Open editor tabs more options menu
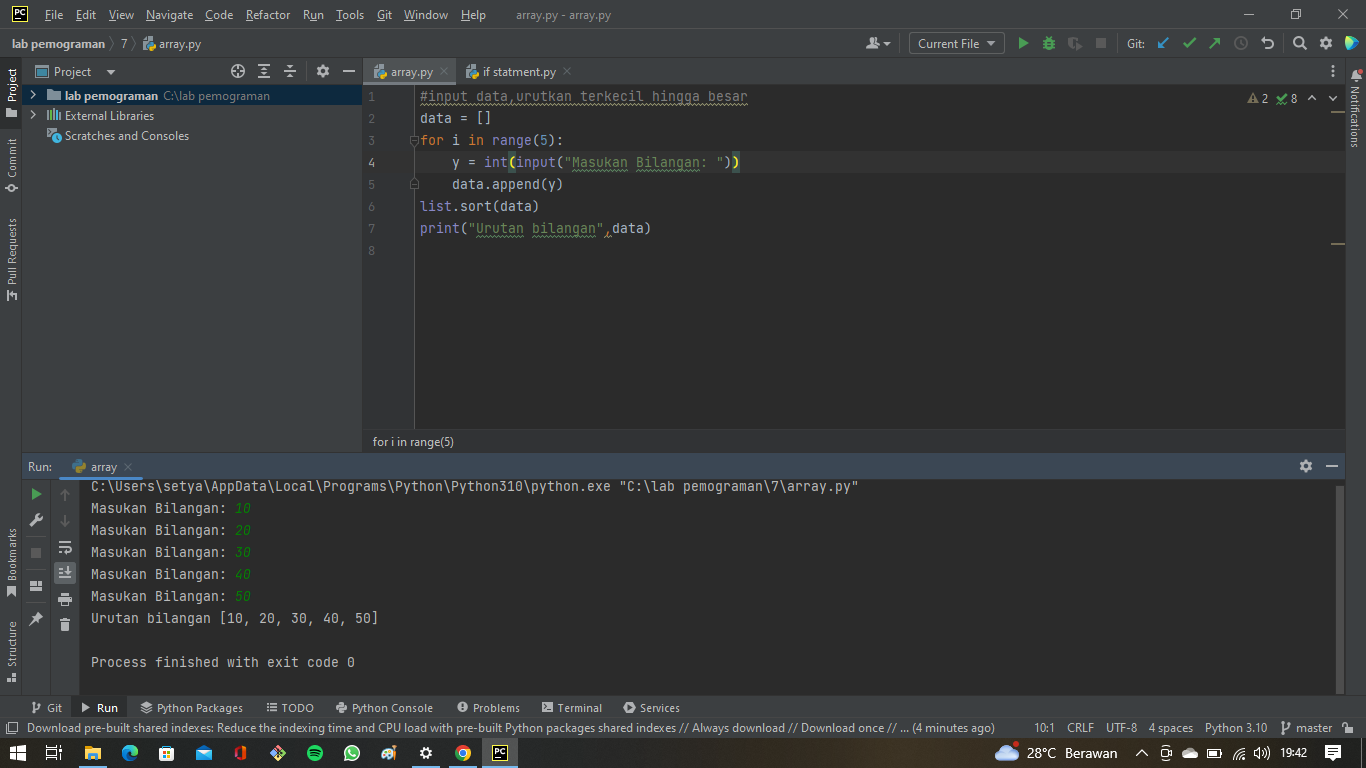 [x=1333, y=71]
